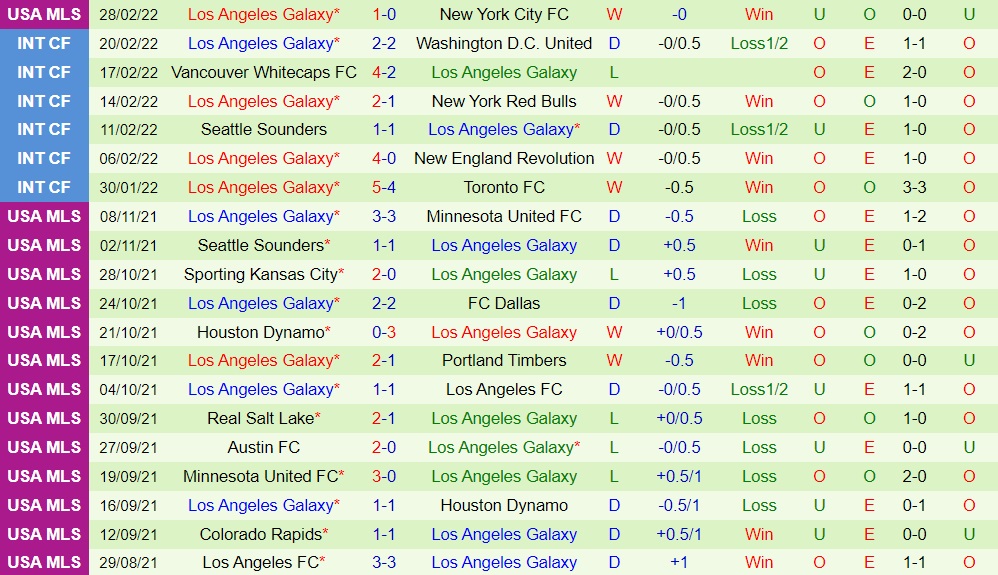This screenshot has width=998, height=575.
Task: Click the Austin FC team name
Action: tap(264, 447)
